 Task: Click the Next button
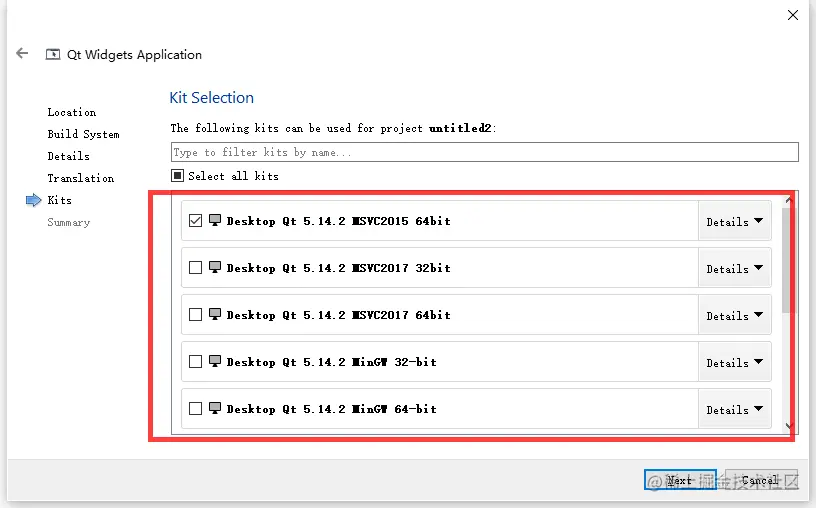[x=680, y=479]
